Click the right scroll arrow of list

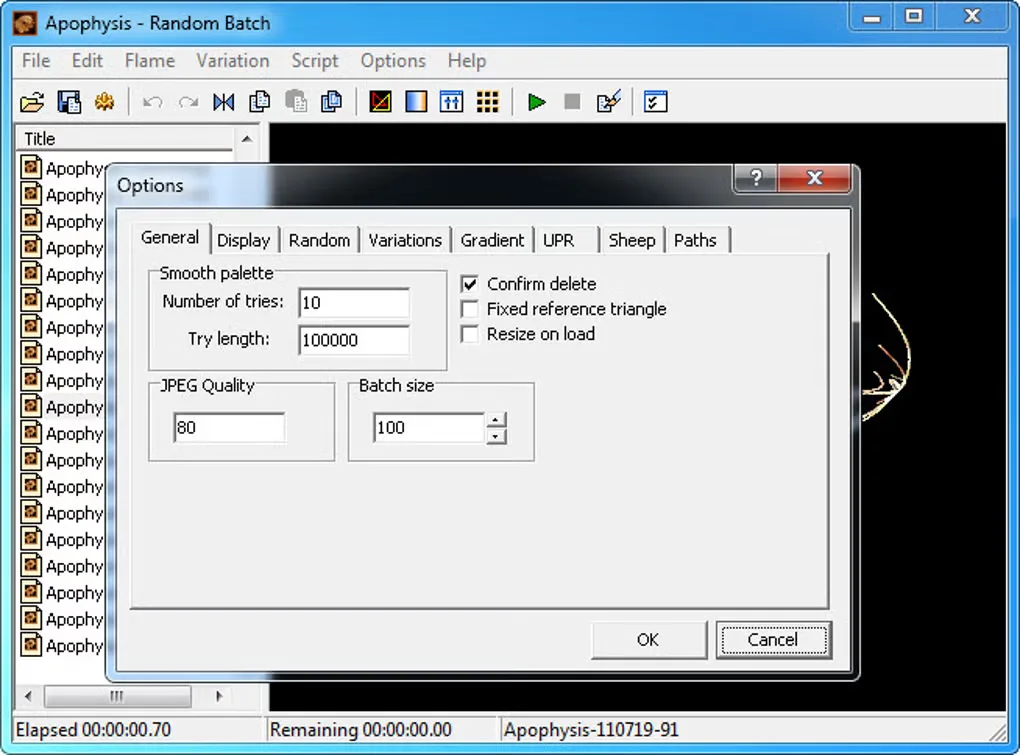219,696
